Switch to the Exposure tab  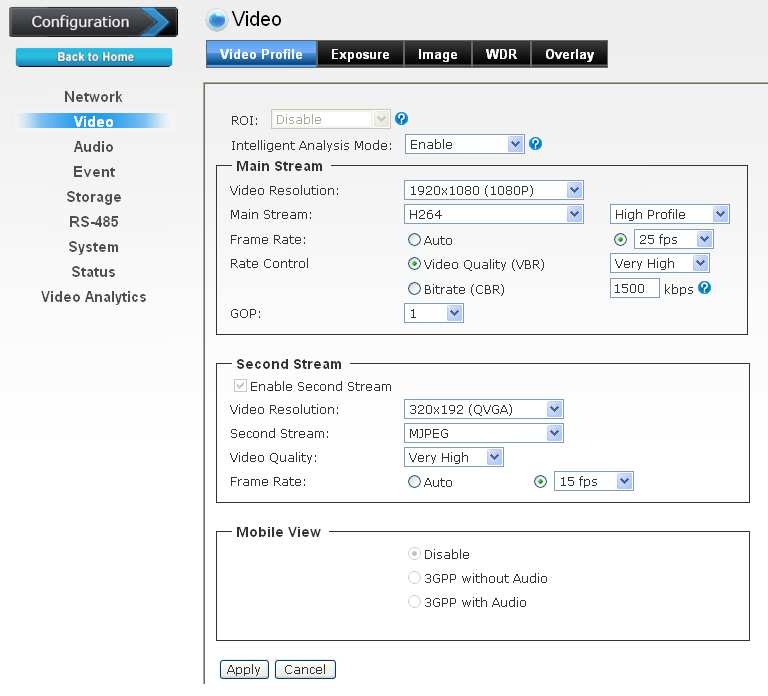point(360,54)
